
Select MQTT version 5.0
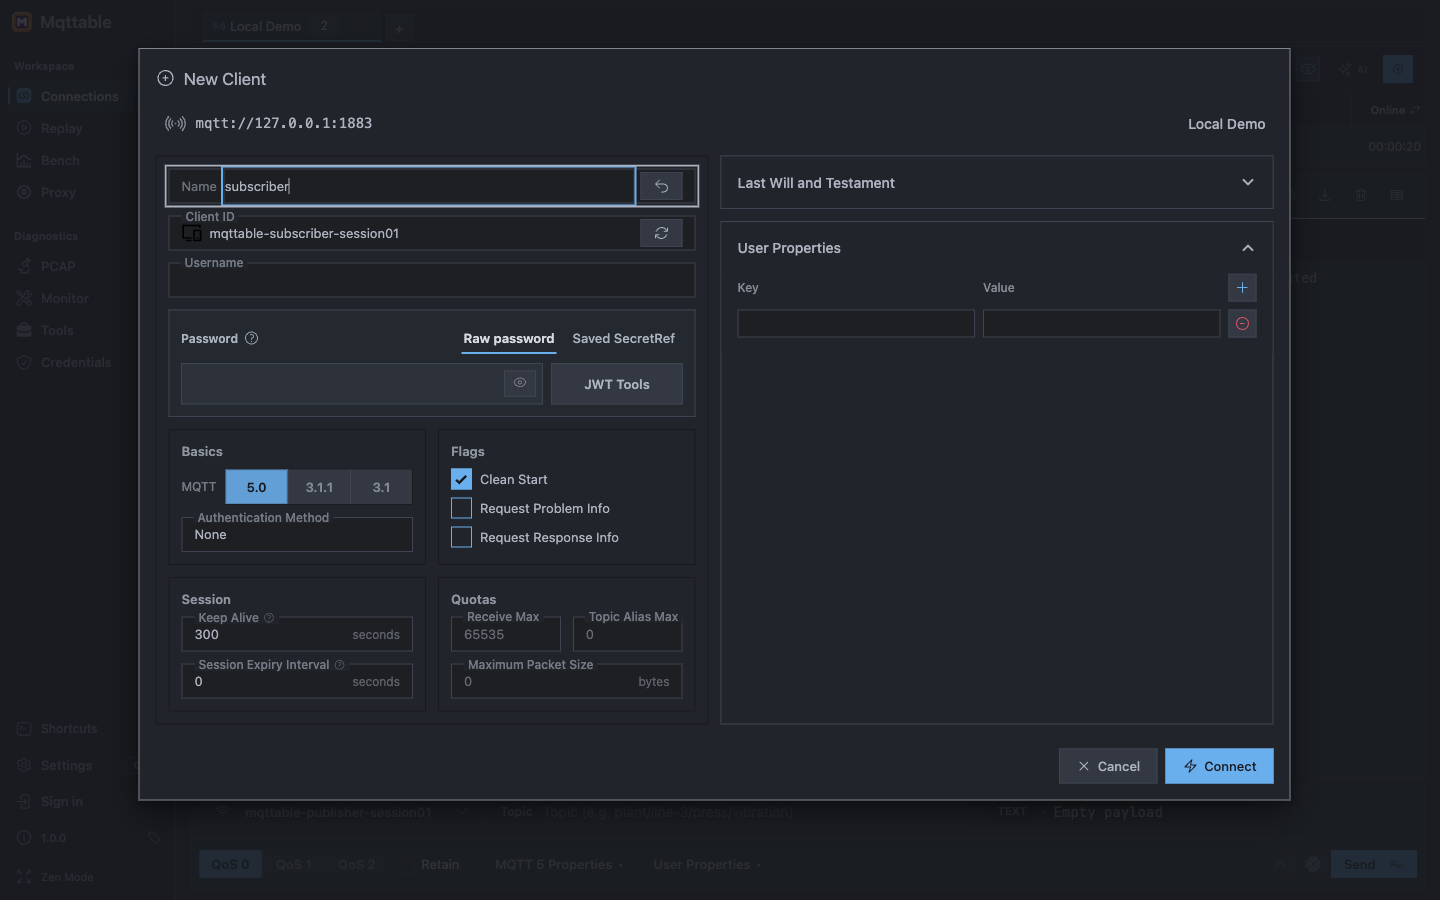(x=256, y=487)
